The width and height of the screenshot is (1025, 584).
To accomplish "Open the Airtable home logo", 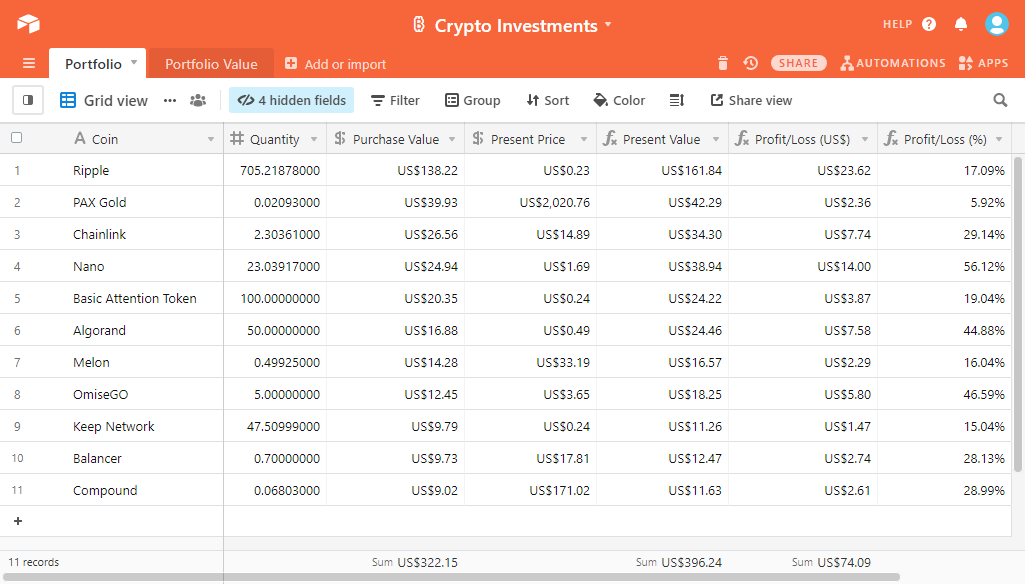I will click(28, 24).
